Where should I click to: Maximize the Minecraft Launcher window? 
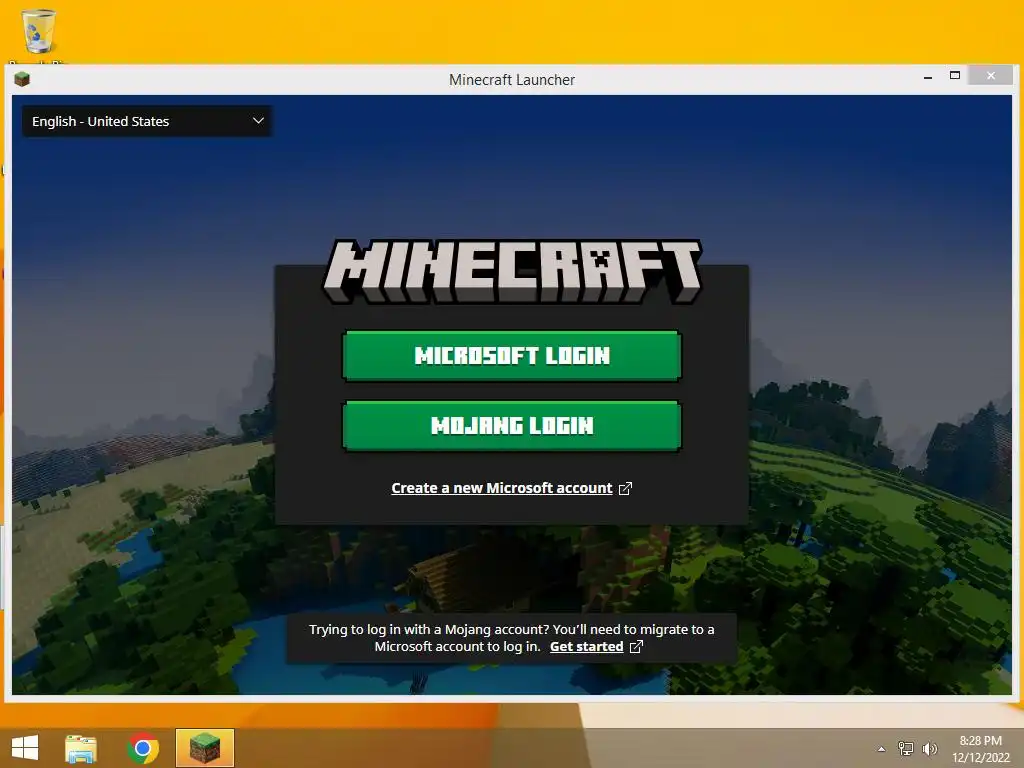click(x=955, y=76)
